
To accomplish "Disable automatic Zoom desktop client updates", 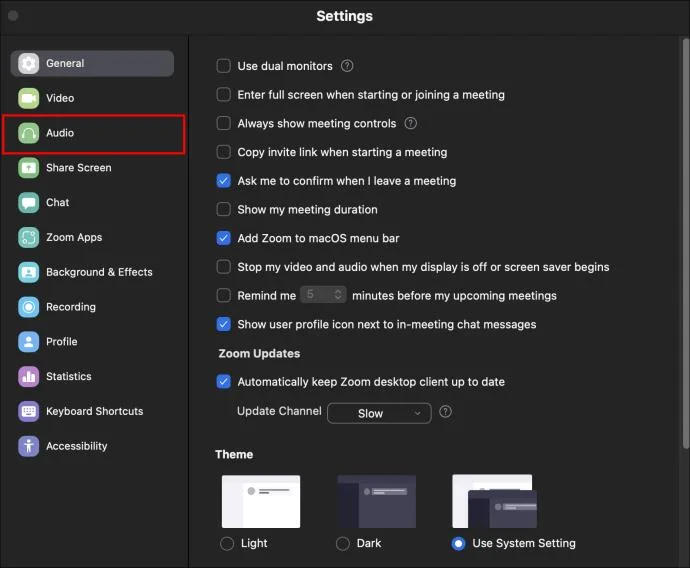I will (x=224, y=381).
